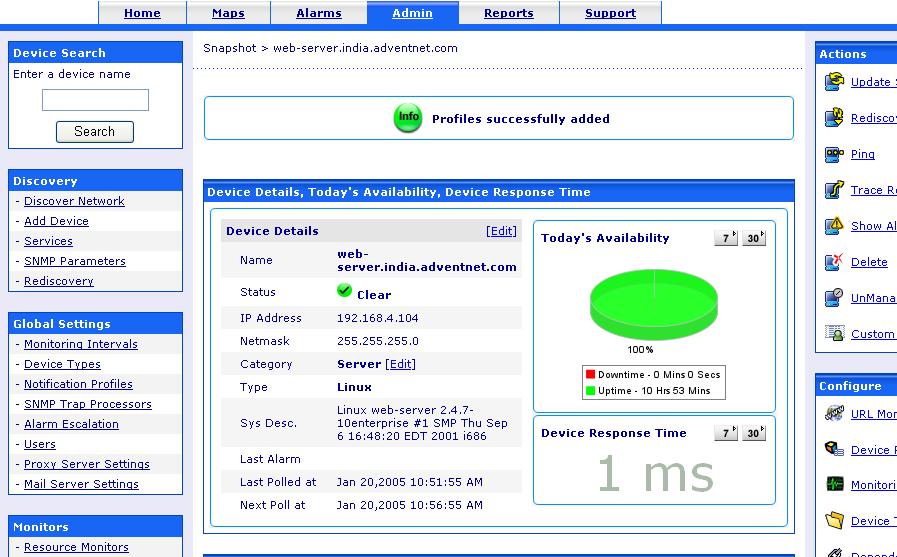
Task: Click the Device icon under Configure
Action: [x=834, y=449]
